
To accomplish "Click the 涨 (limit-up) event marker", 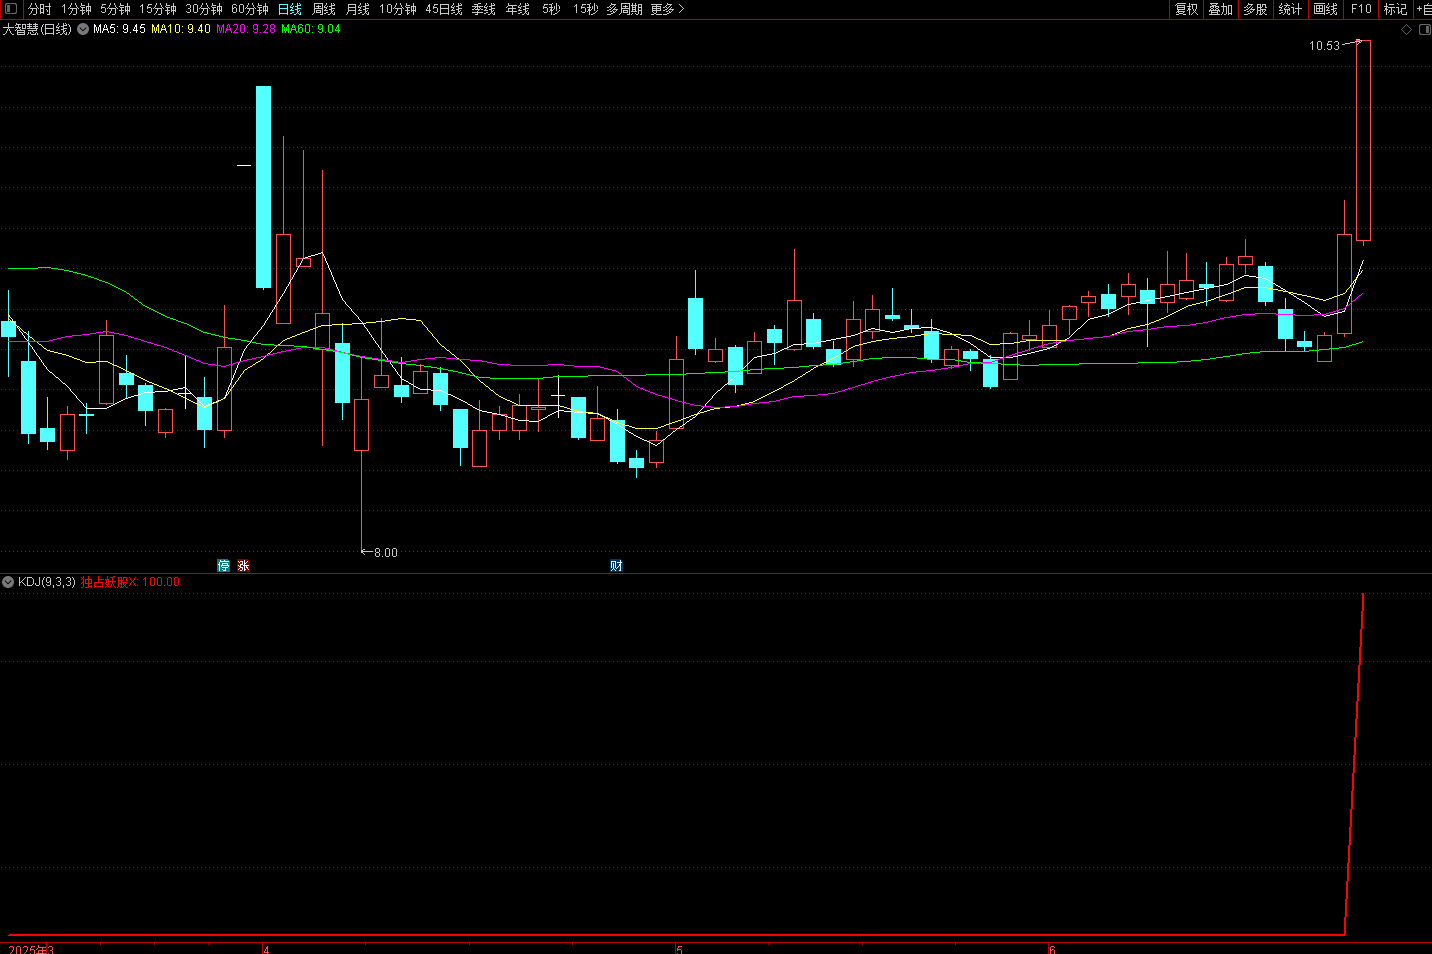I will 243,565.
